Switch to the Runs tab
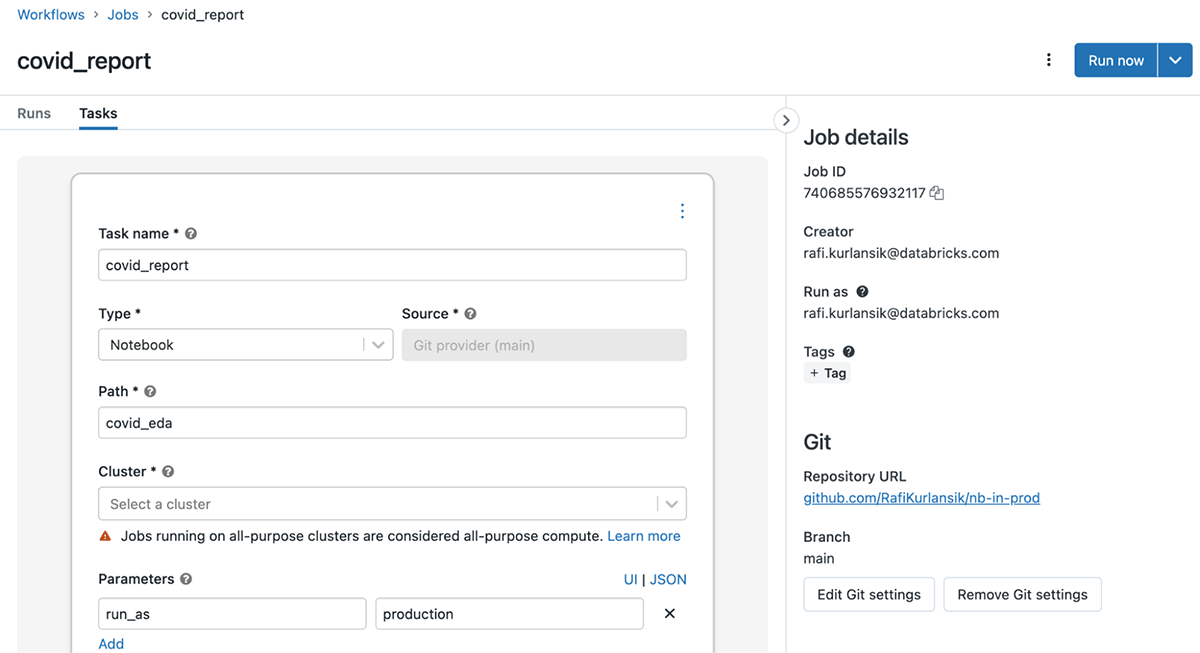Viewport: 1200px width, 653px height. [x=34, y=113]
